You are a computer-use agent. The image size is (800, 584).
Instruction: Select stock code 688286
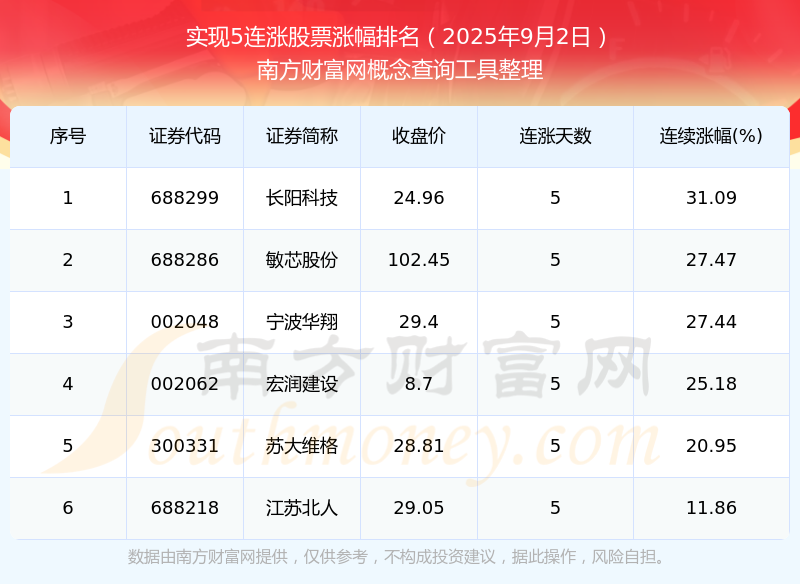click(185, 260)
